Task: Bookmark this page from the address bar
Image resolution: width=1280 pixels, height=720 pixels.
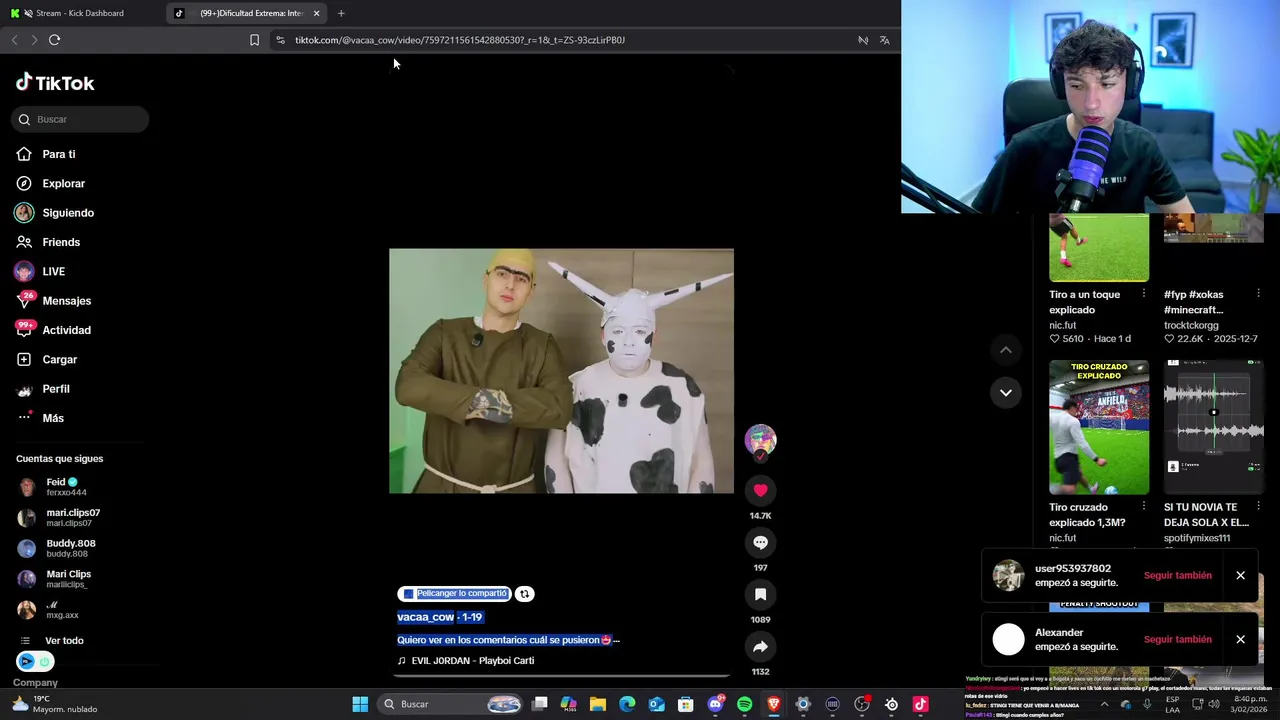Action: click(x=254, y=40)
